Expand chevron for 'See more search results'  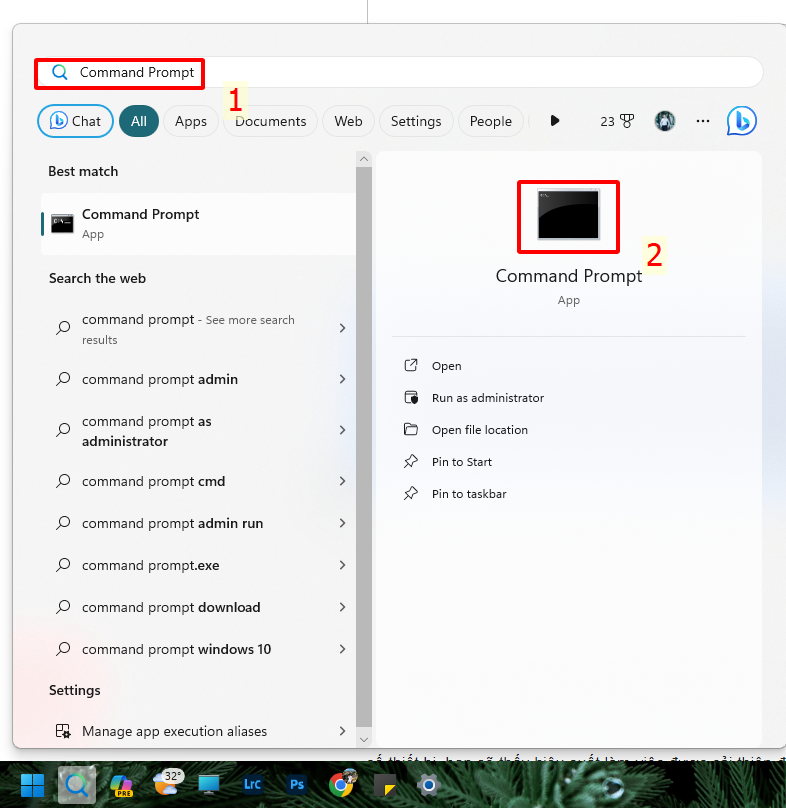coord(342,328)
